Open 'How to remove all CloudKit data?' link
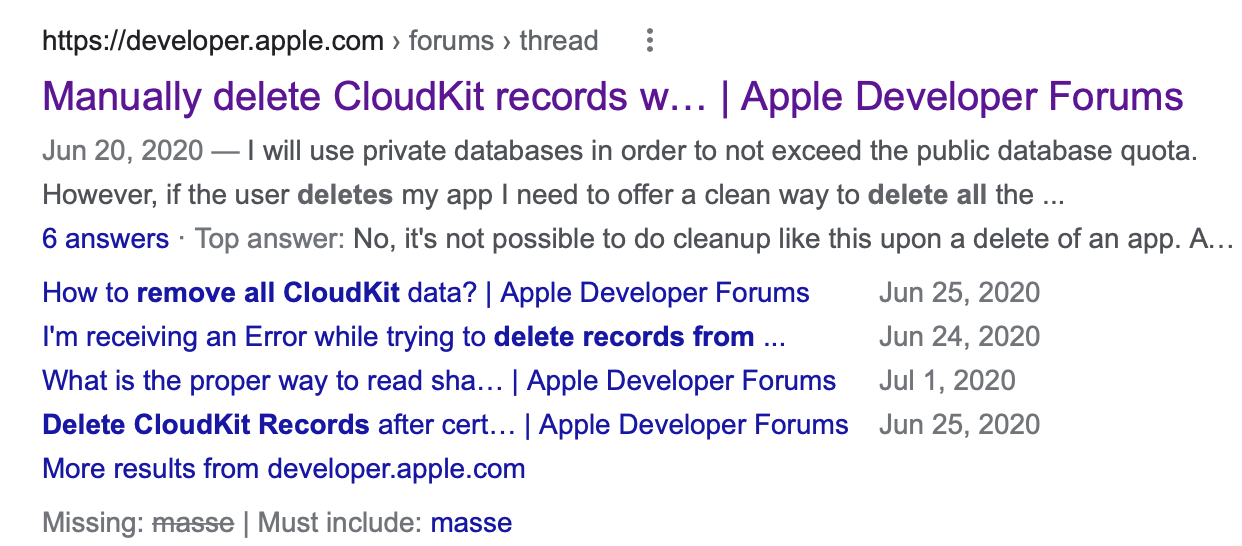This screenshot has width=1242, height=546. click(425, 293)
